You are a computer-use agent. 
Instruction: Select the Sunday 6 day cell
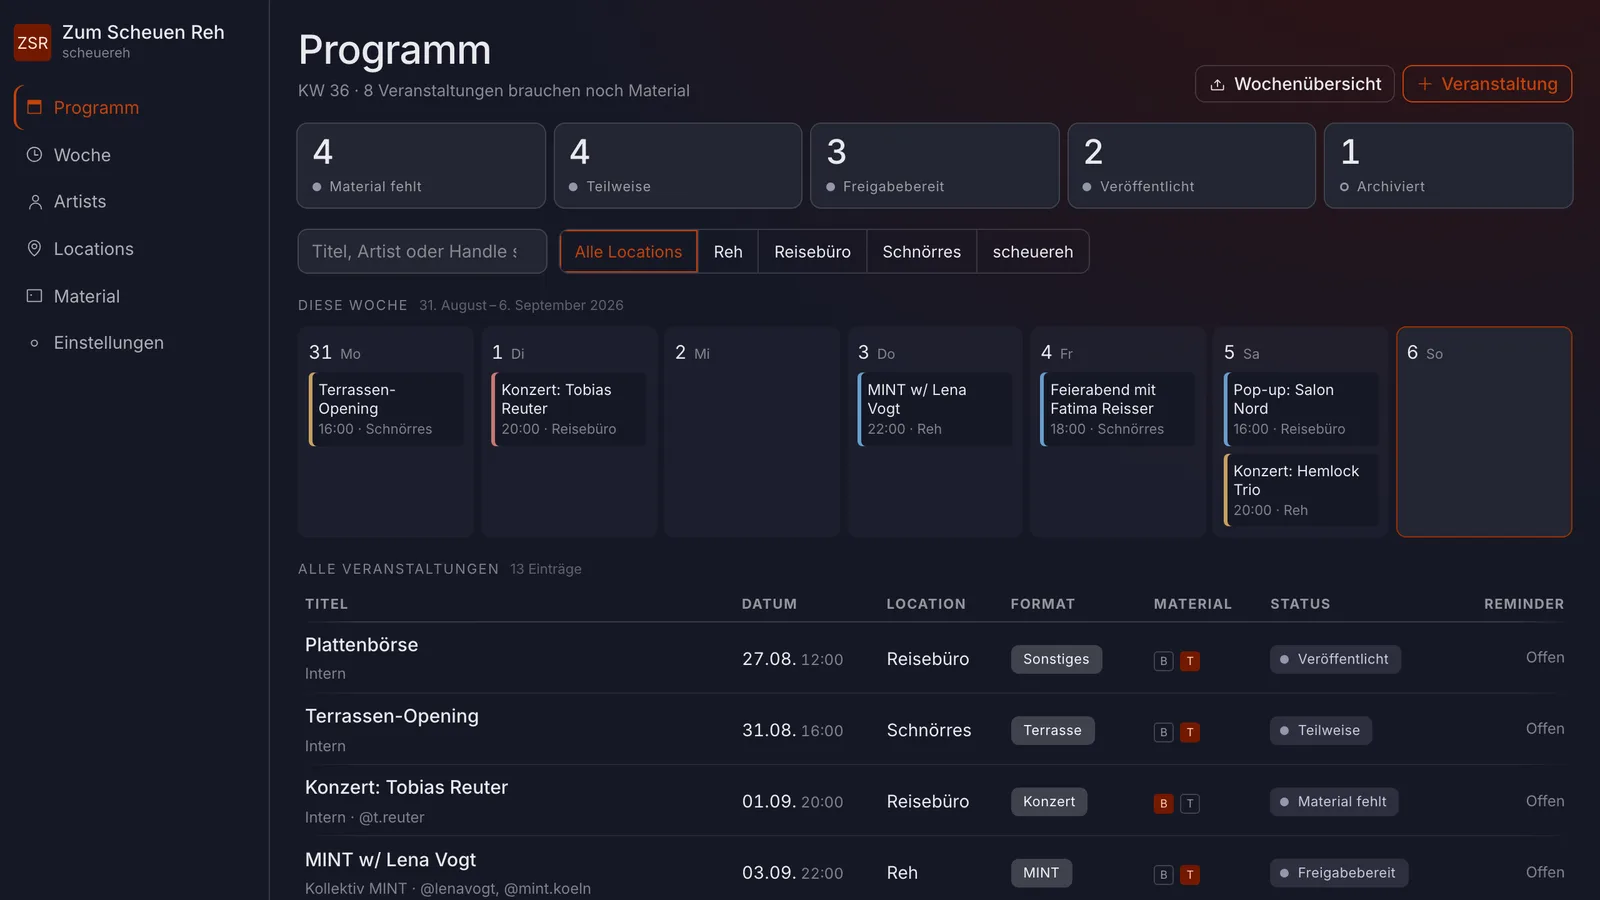point(1484,432)
